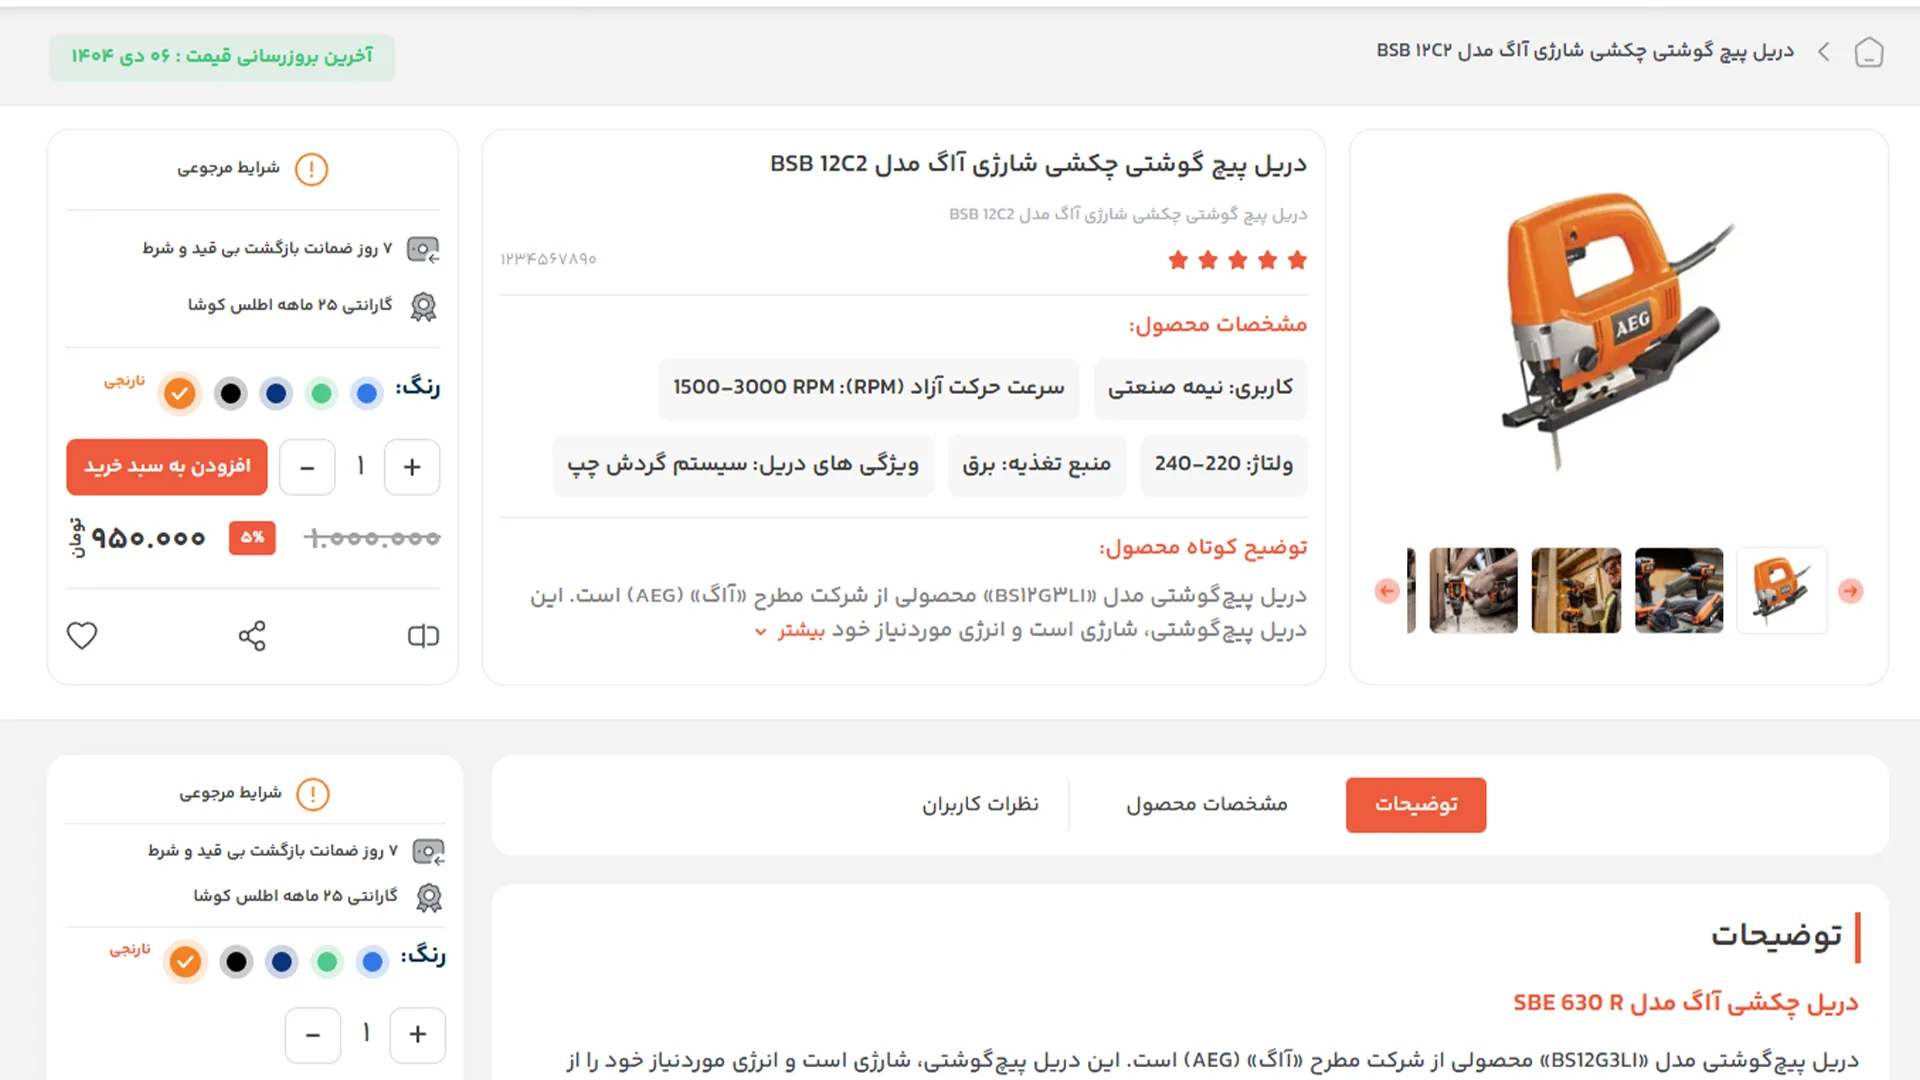Switch to the مشخصات محصول tab
Image resolution: width=1920 pixels, height=1080 pixels.
1207,805
